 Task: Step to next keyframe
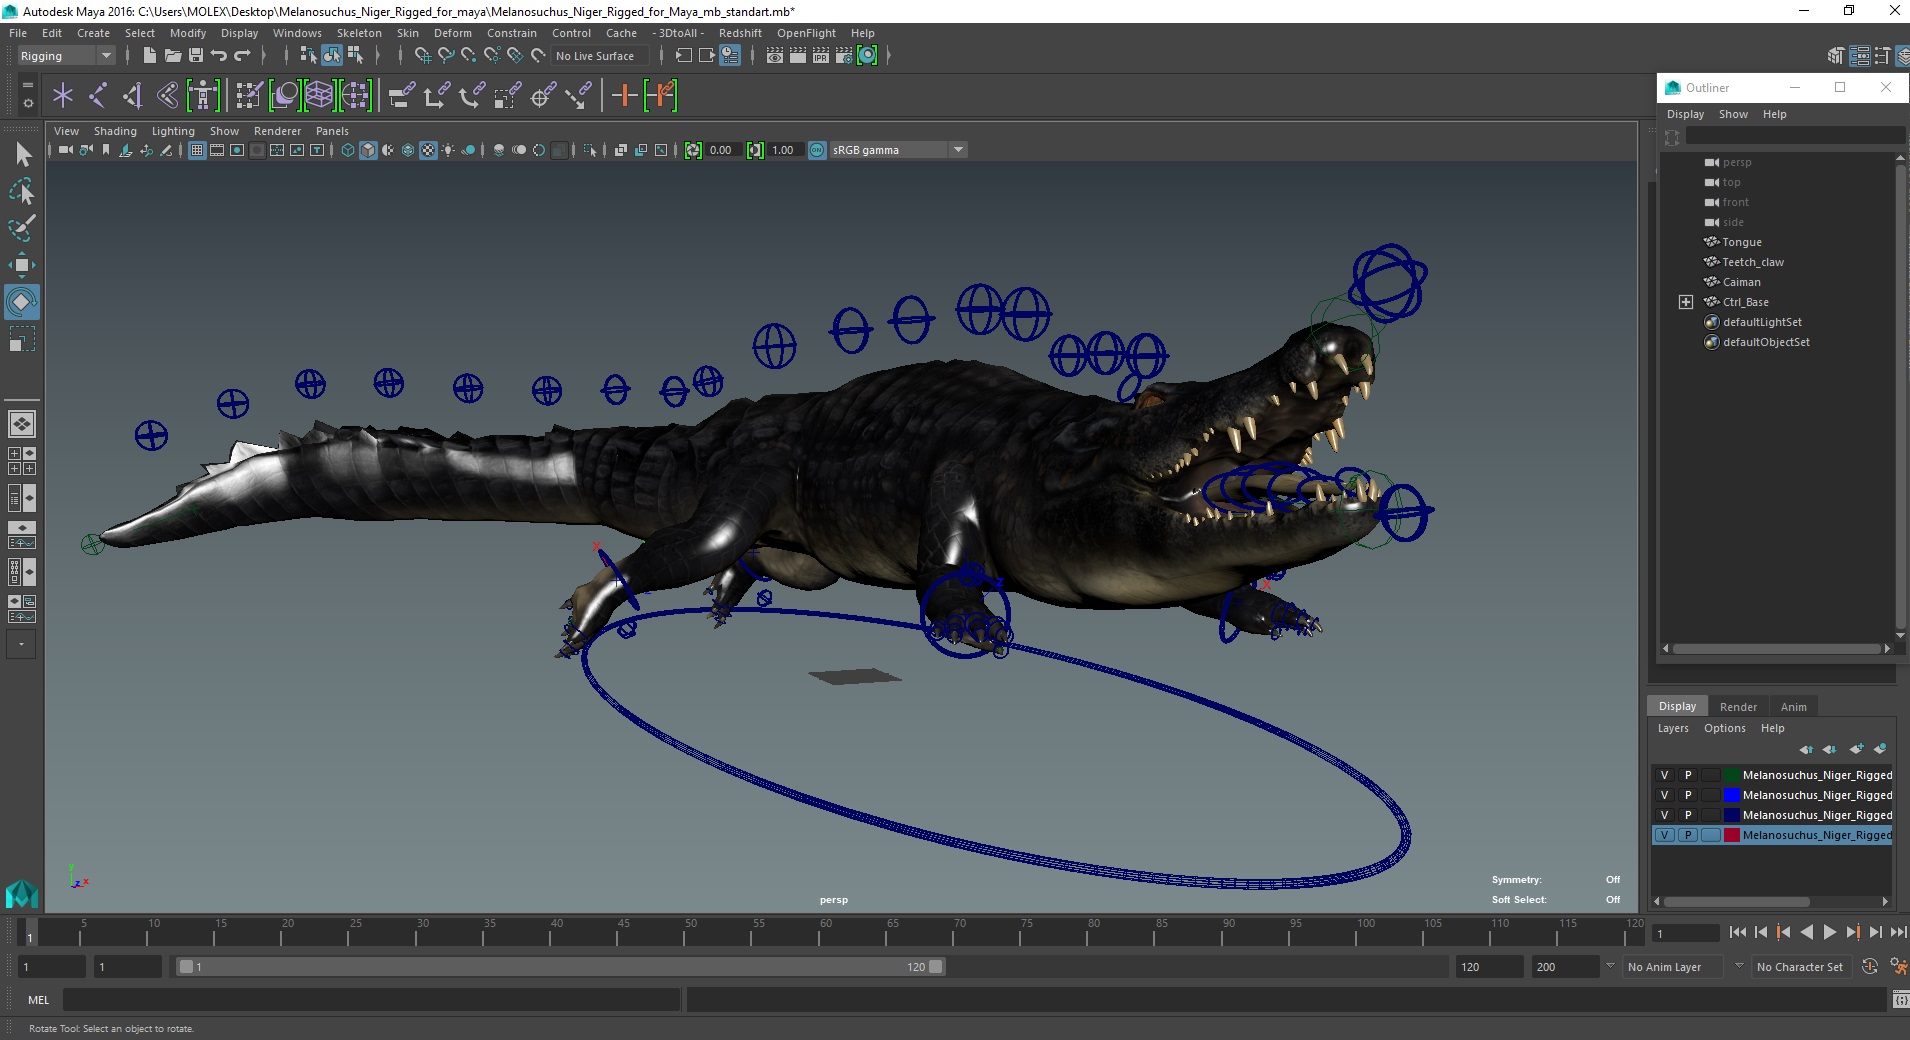click(1852, 932)
